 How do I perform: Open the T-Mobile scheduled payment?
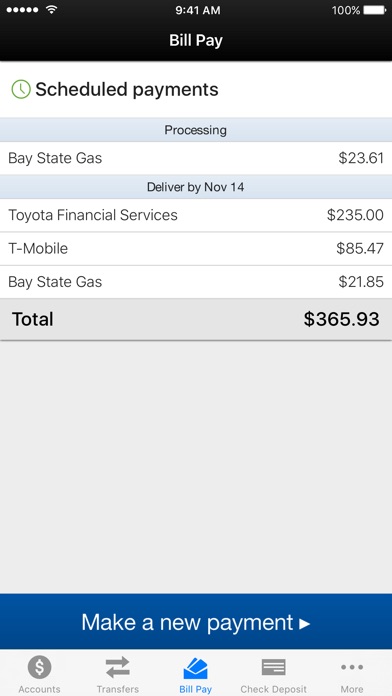[196, 249]
